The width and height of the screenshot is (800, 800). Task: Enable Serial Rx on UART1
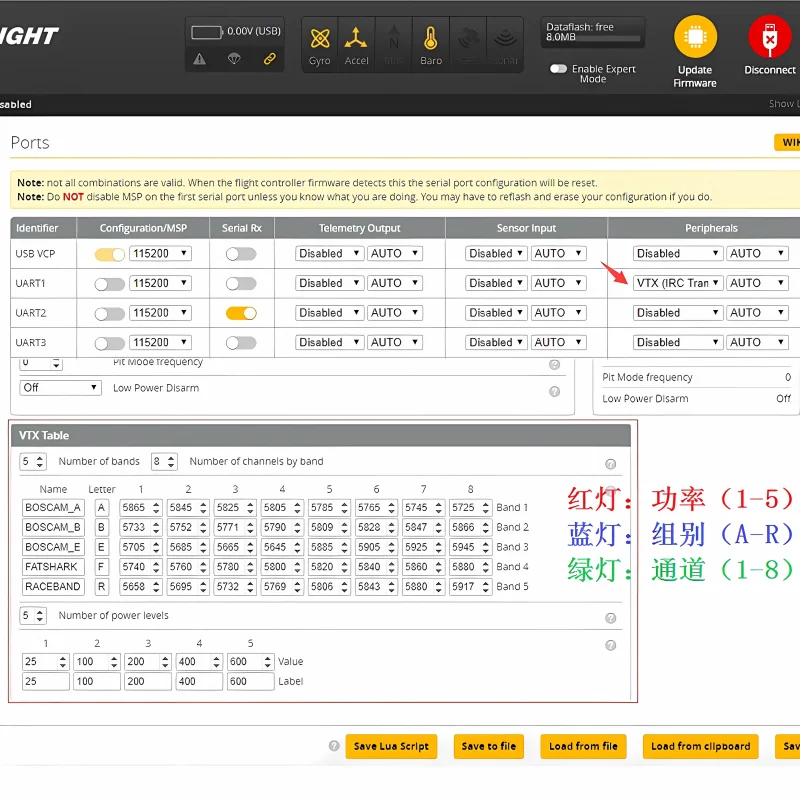(x=241, y=284)
